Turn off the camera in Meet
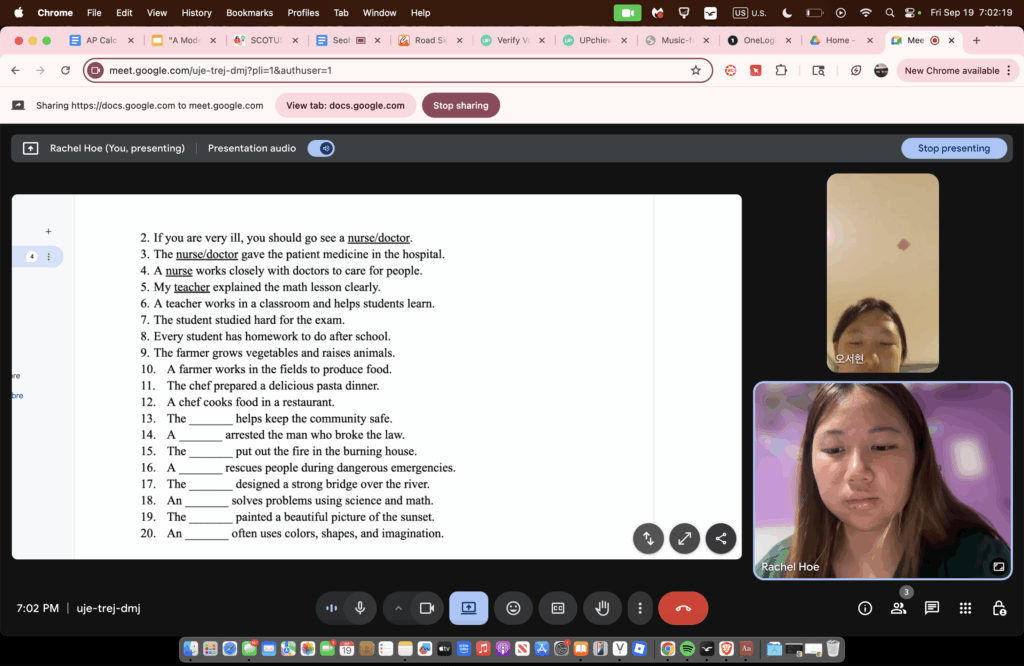This screenshot has width=1024, height=666. [427, 608]
